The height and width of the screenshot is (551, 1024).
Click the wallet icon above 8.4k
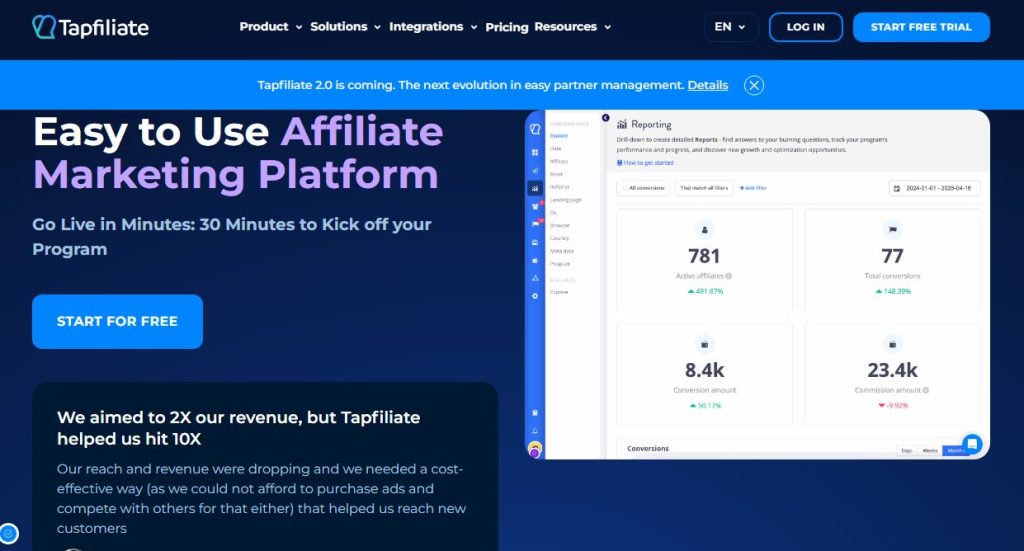(x=704, y=344)
